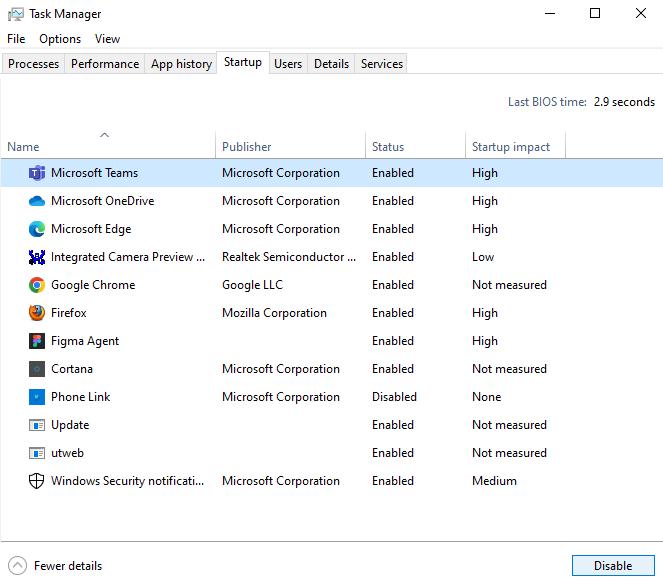The height and width of the screenshot is (588, 663).
Task: Open the File menu
Action: point(16,39)
